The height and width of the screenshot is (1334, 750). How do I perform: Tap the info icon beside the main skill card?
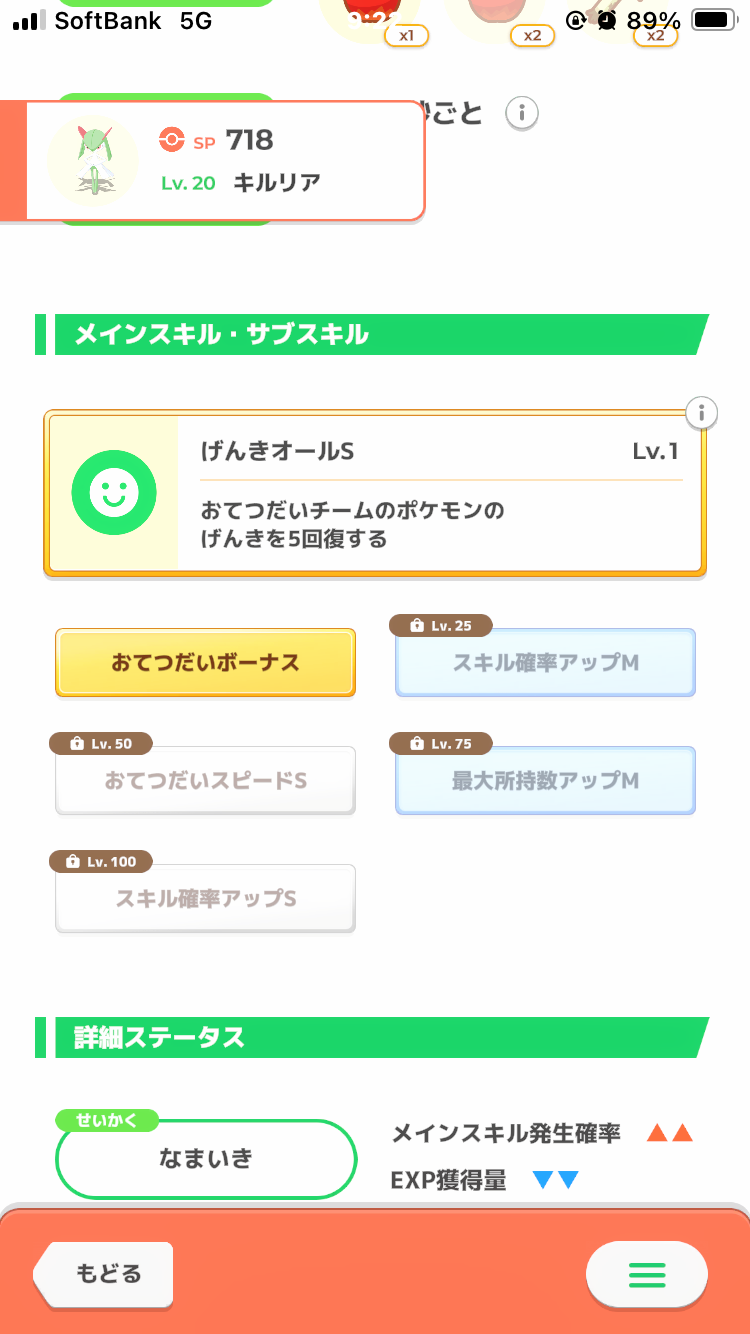click(702, 412)
